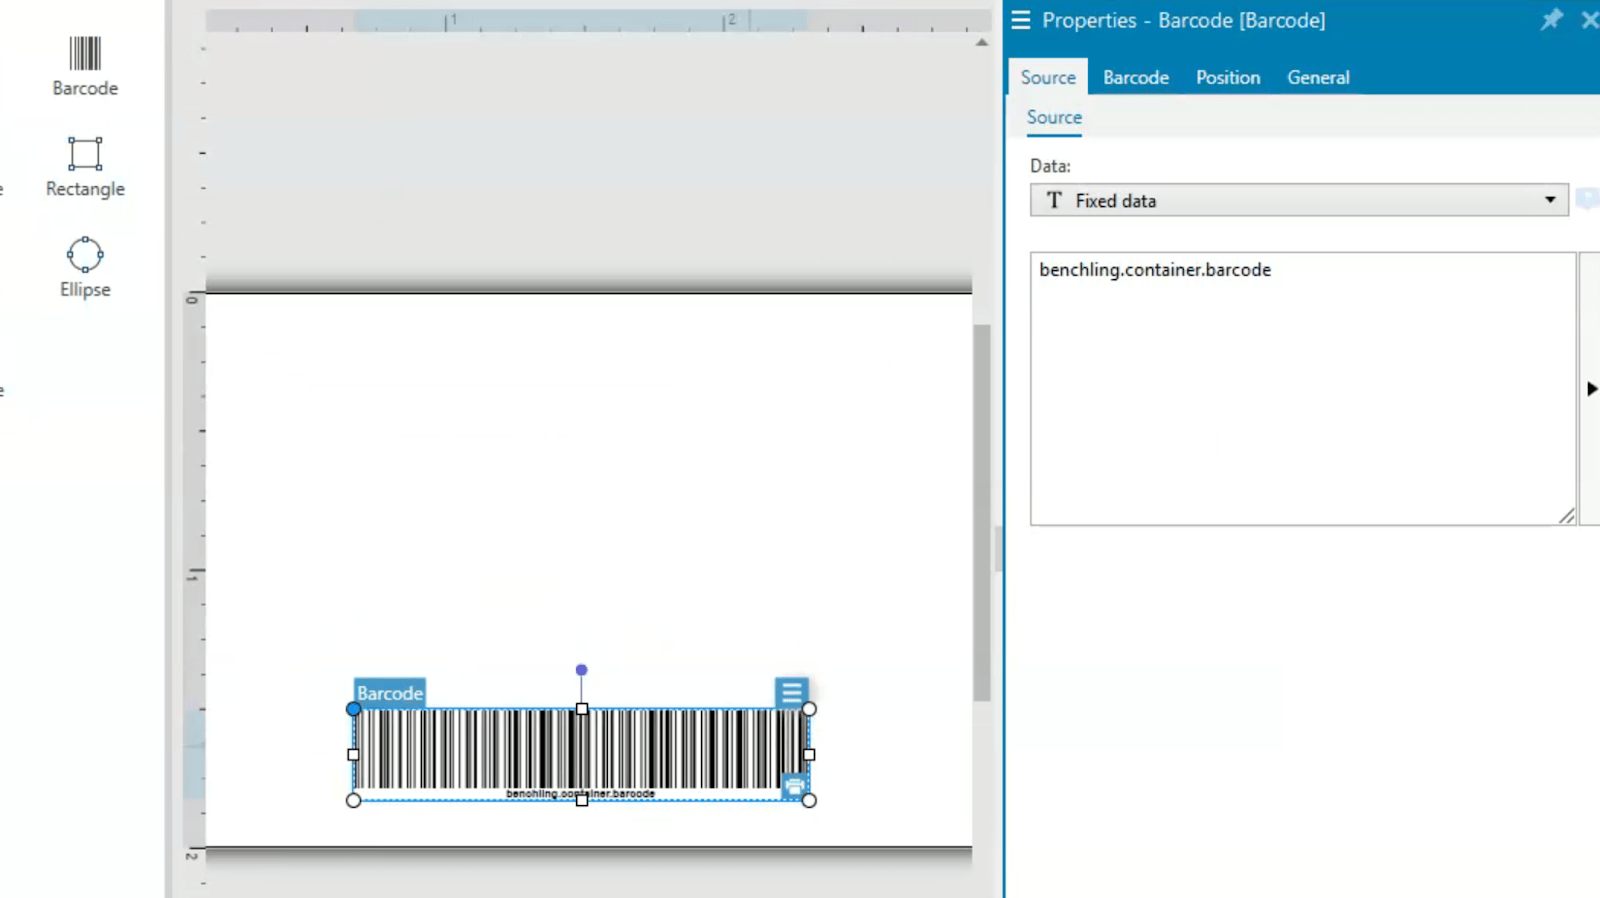Select the Ellipse shape tool
This screenshot has width=1600, height=898.
tap(85, 267)
